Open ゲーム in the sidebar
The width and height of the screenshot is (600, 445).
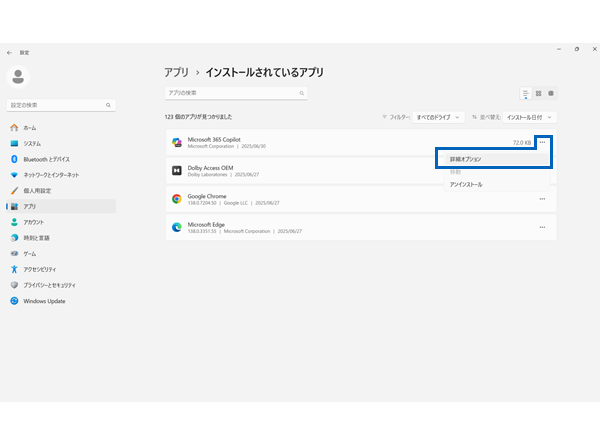coord(61,254)
